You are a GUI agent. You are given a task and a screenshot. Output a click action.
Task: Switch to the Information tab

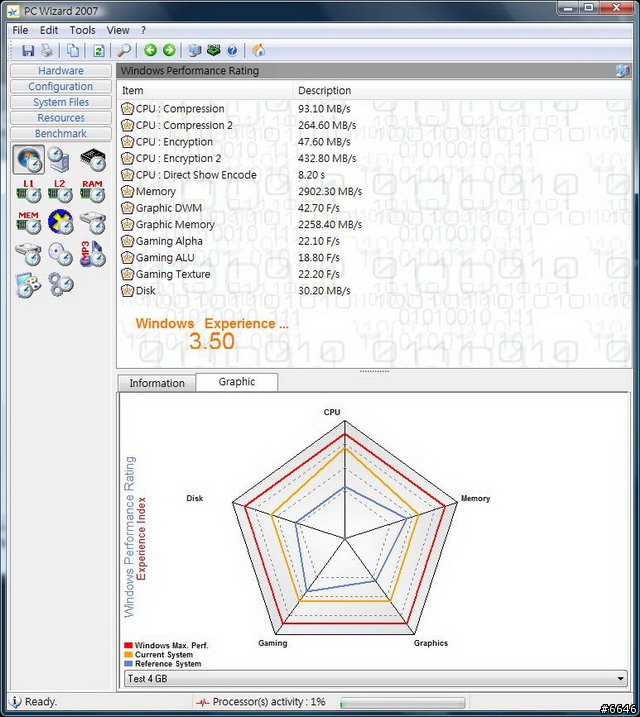click(x=157, y=383)
